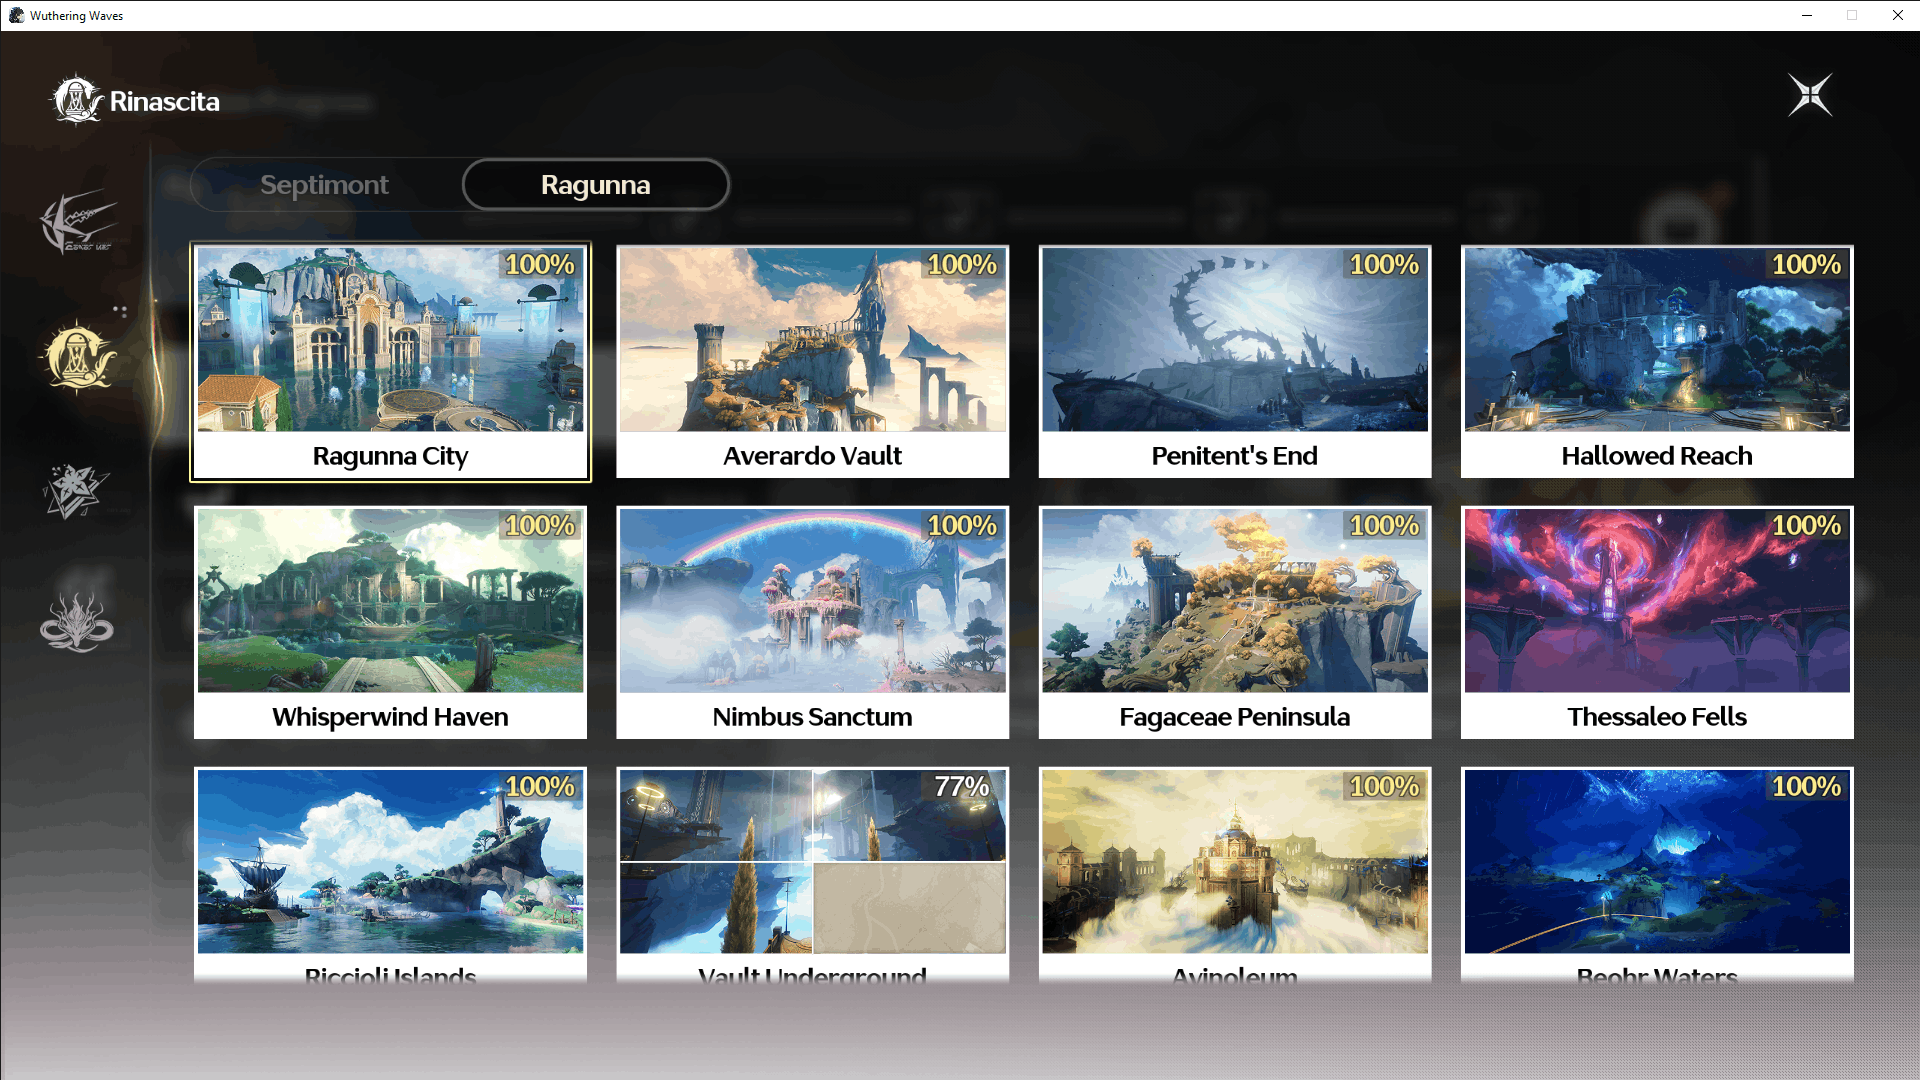Select the star-shaped emblem in the sidebar
The image size is (1920, 1080).
coord(76,491)
